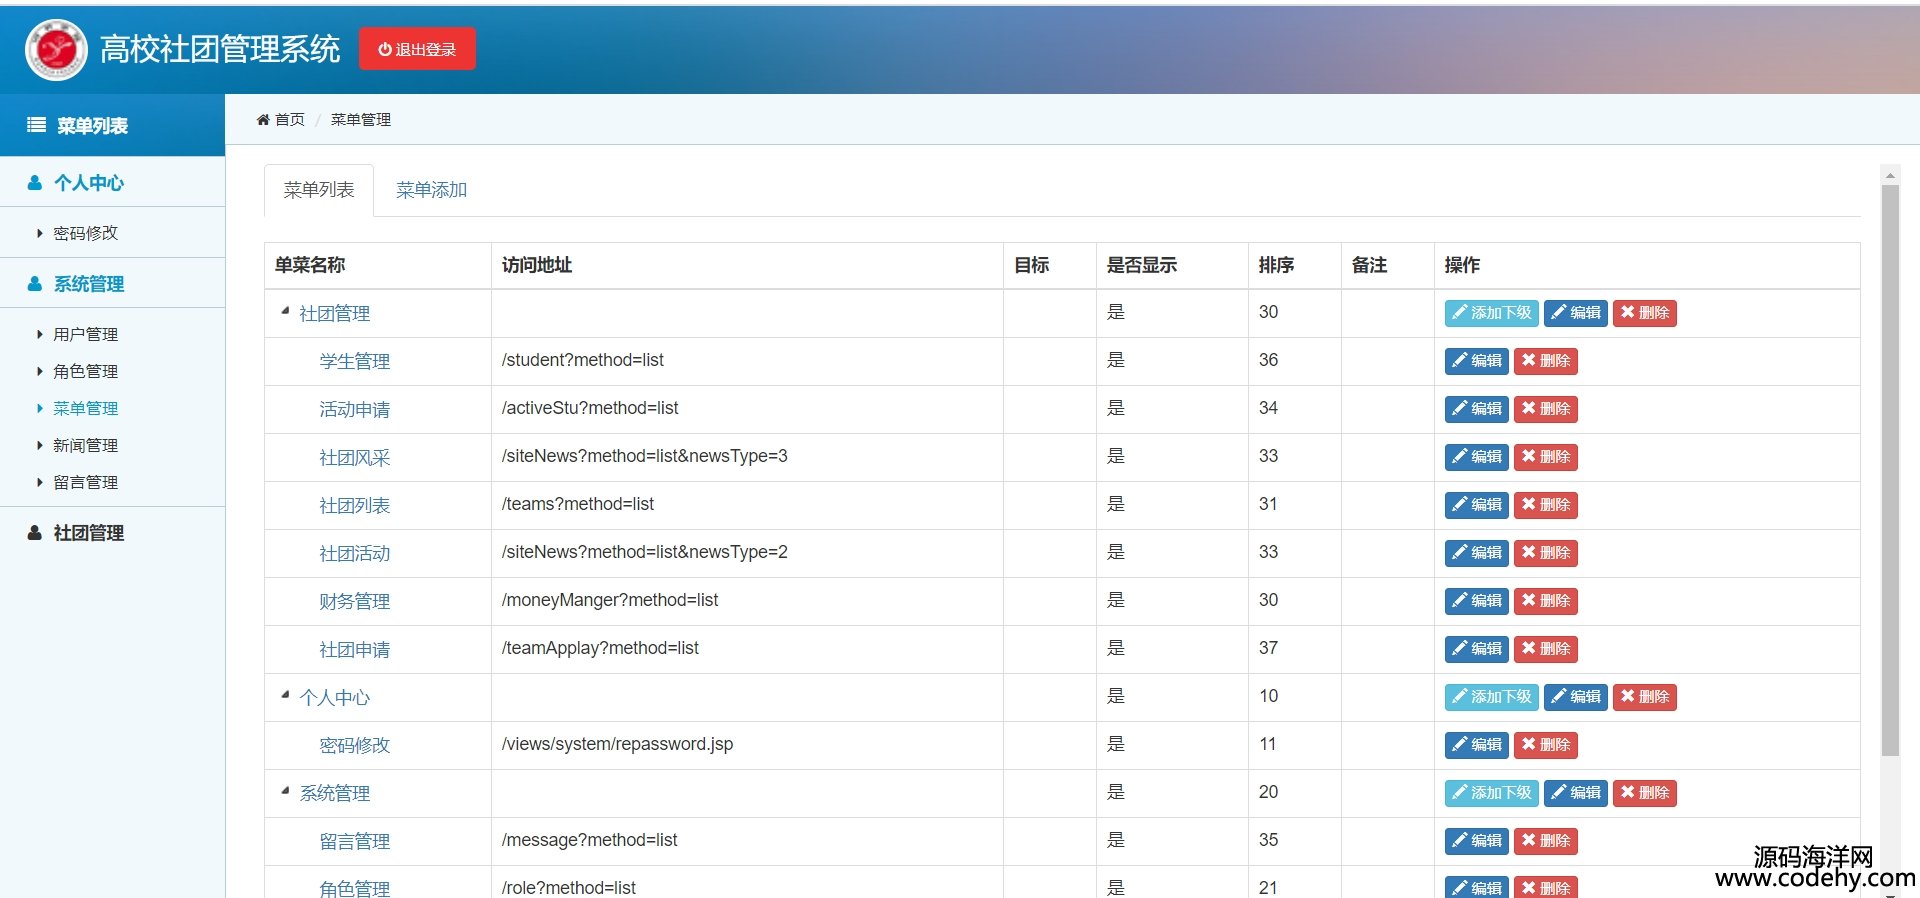Open 角色管理 in the sidebar
This screenshot has width=1920, height=898.
[86, 371]
